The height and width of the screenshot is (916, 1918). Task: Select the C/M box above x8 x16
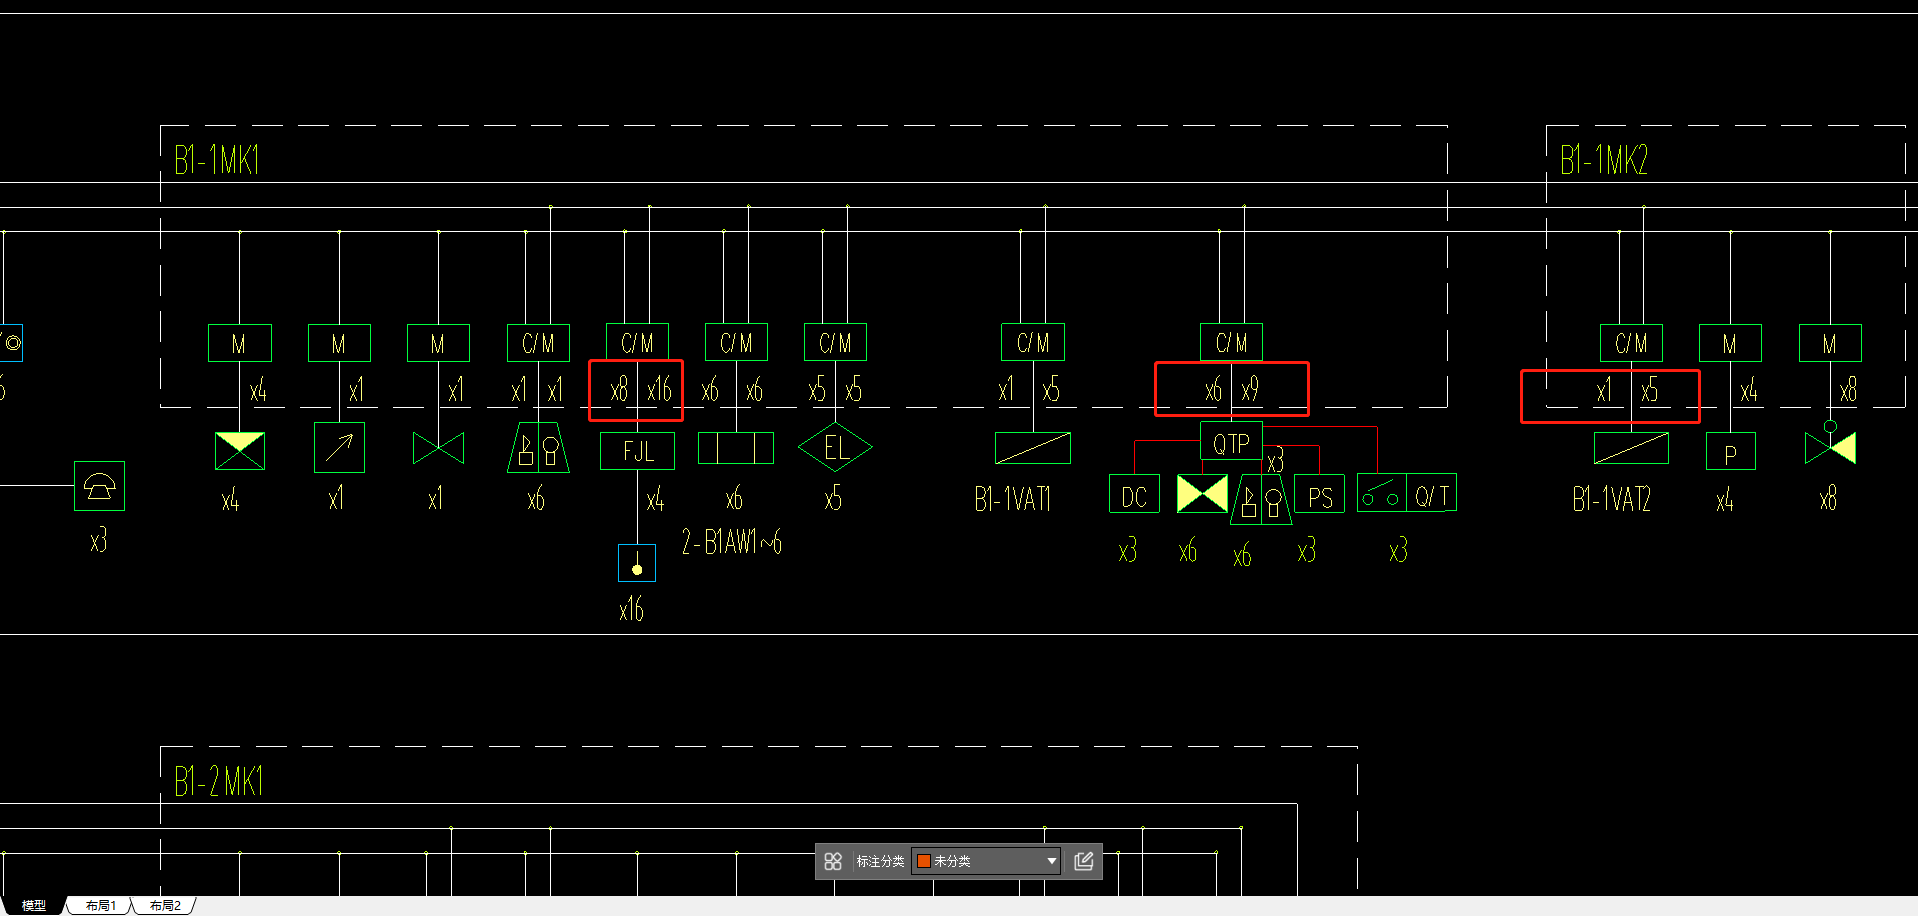point(637,343)
